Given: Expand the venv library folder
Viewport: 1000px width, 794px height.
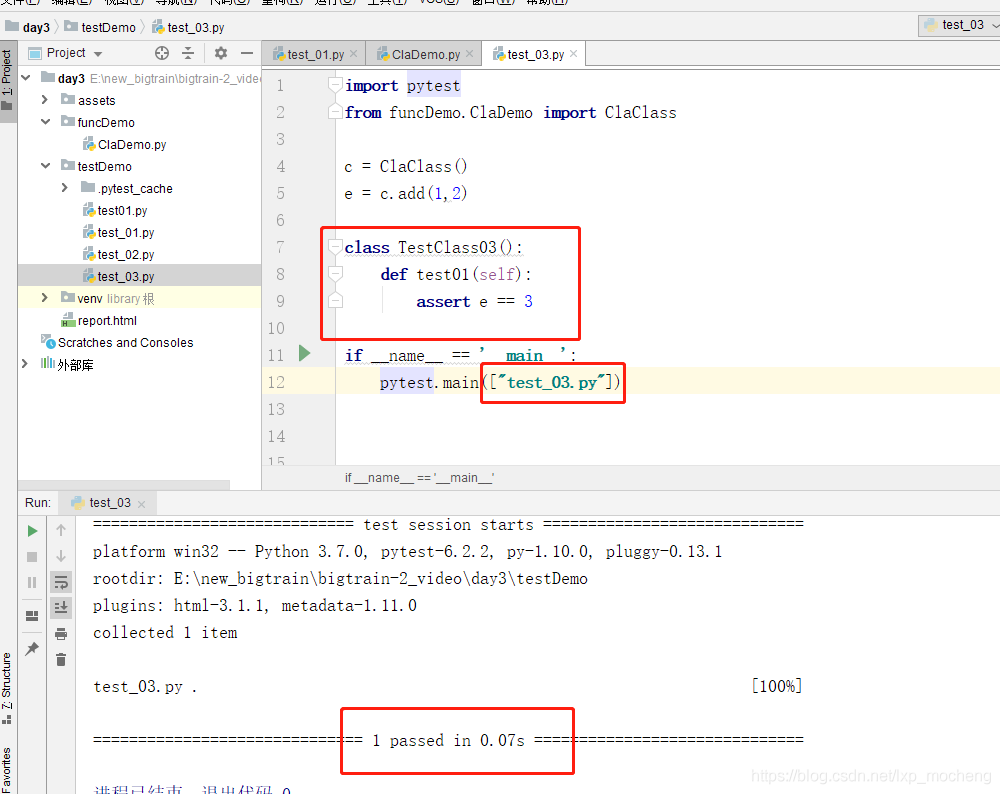Looking at the screenshot, I should tap(45, 298).
